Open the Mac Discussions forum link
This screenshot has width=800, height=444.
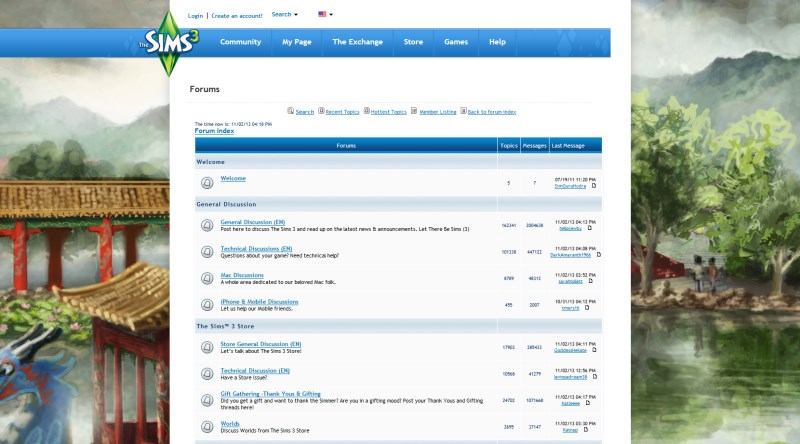tap(242, 275)
